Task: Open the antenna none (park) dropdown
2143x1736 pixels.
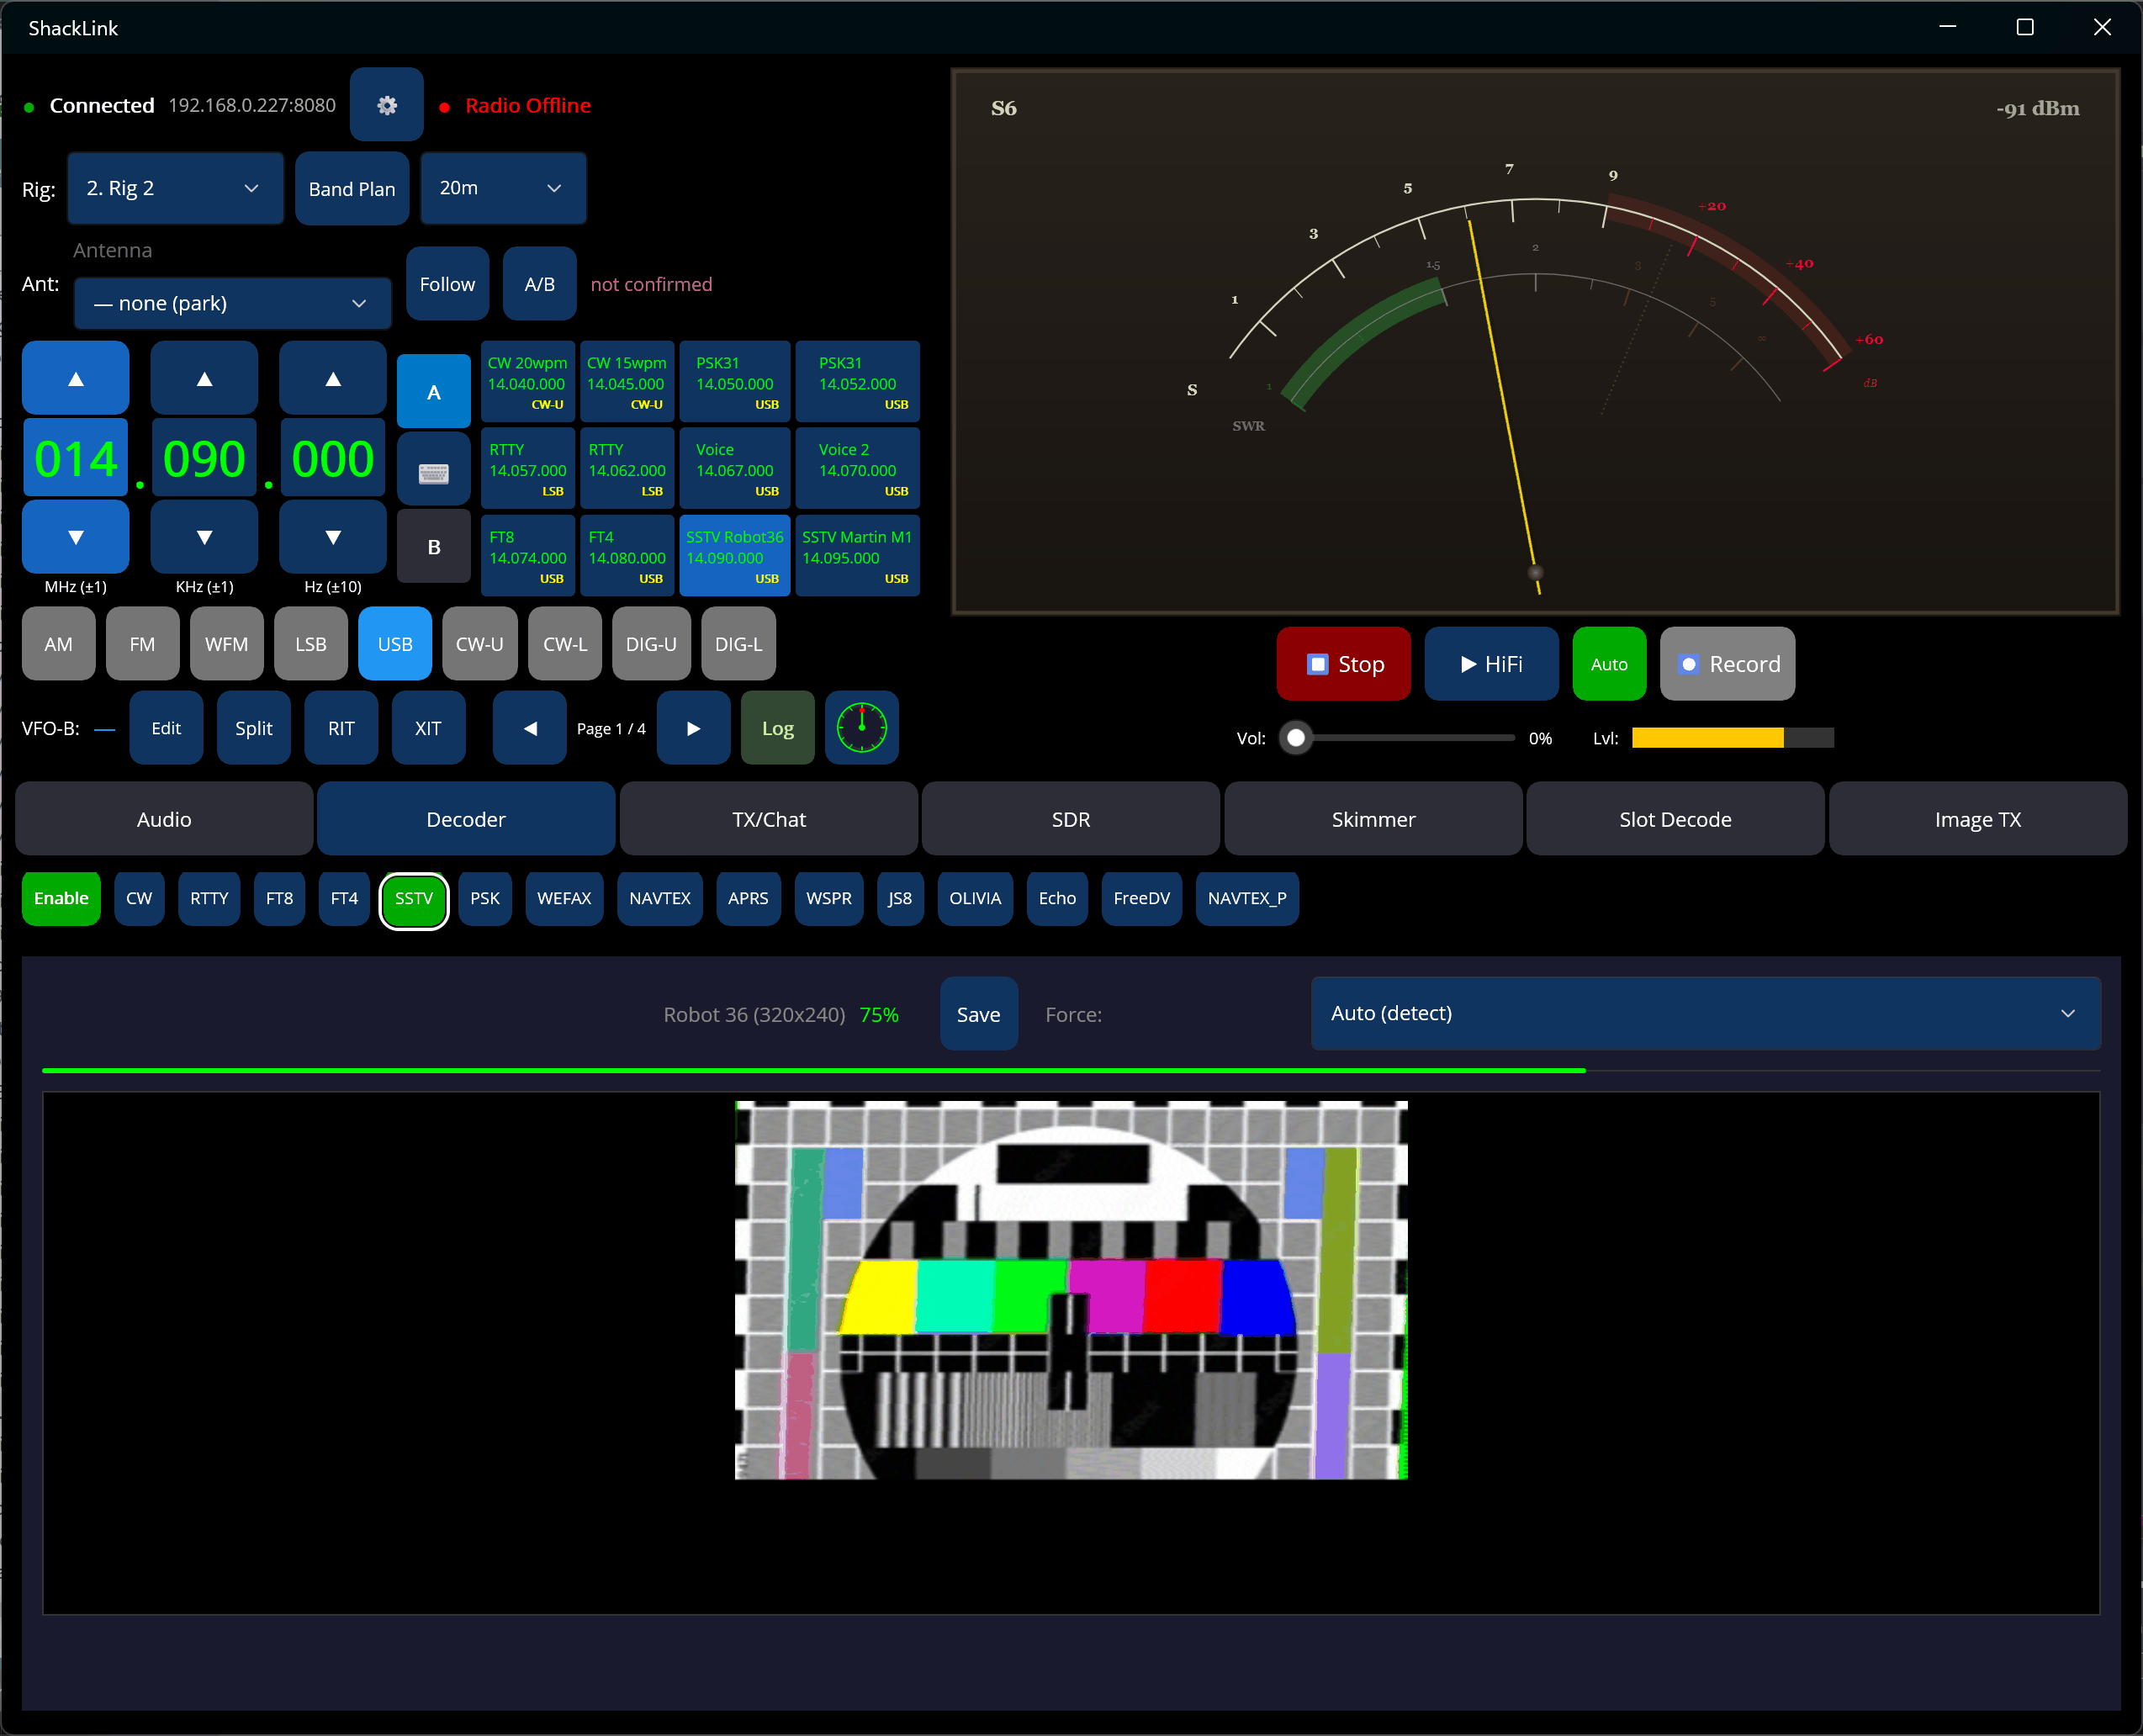Action: pos(233,303)
